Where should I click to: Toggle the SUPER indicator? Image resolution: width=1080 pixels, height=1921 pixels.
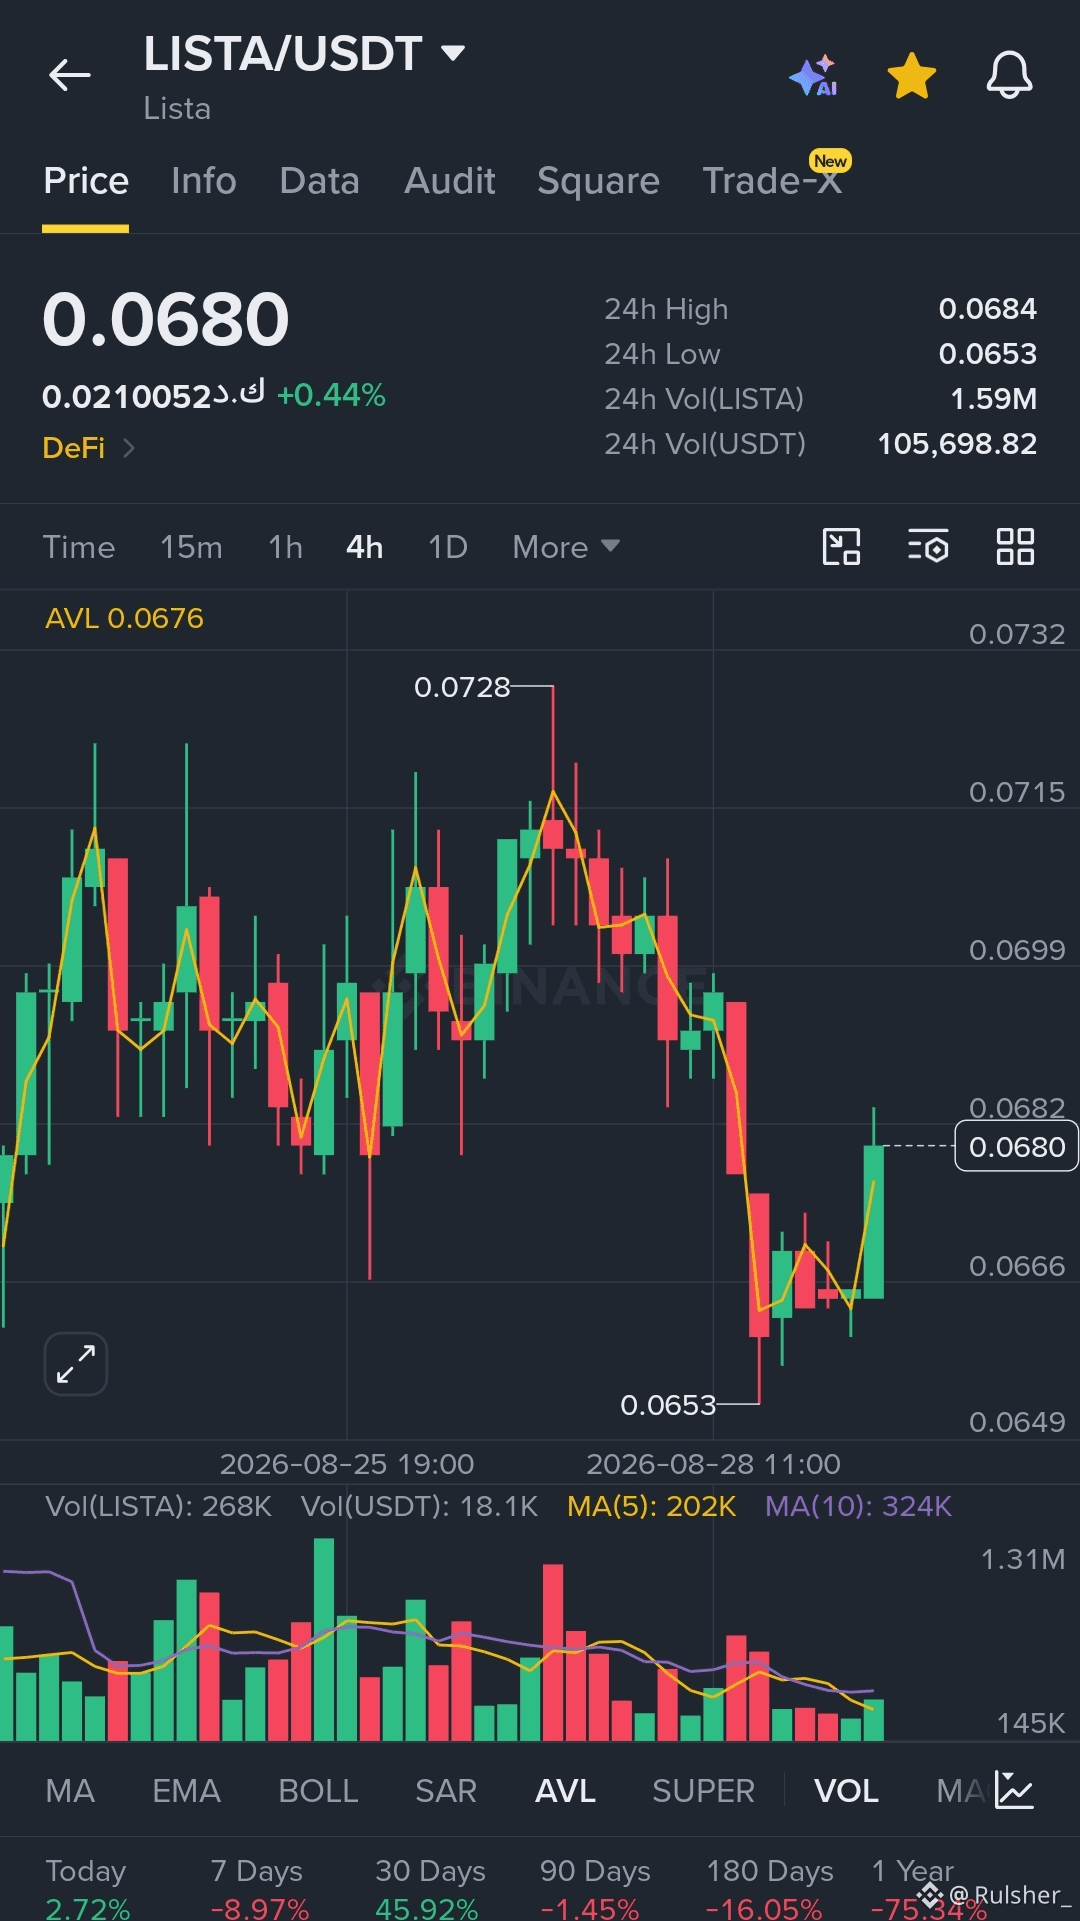703,1791
